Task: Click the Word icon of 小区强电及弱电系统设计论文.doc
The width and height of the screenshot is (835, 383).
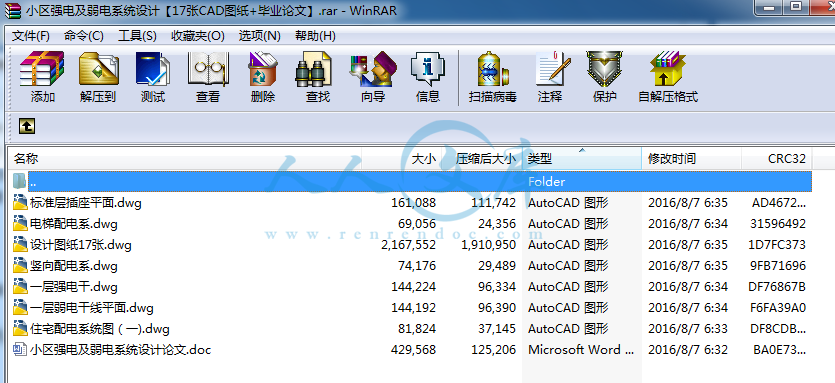Action: pos(20,349)
